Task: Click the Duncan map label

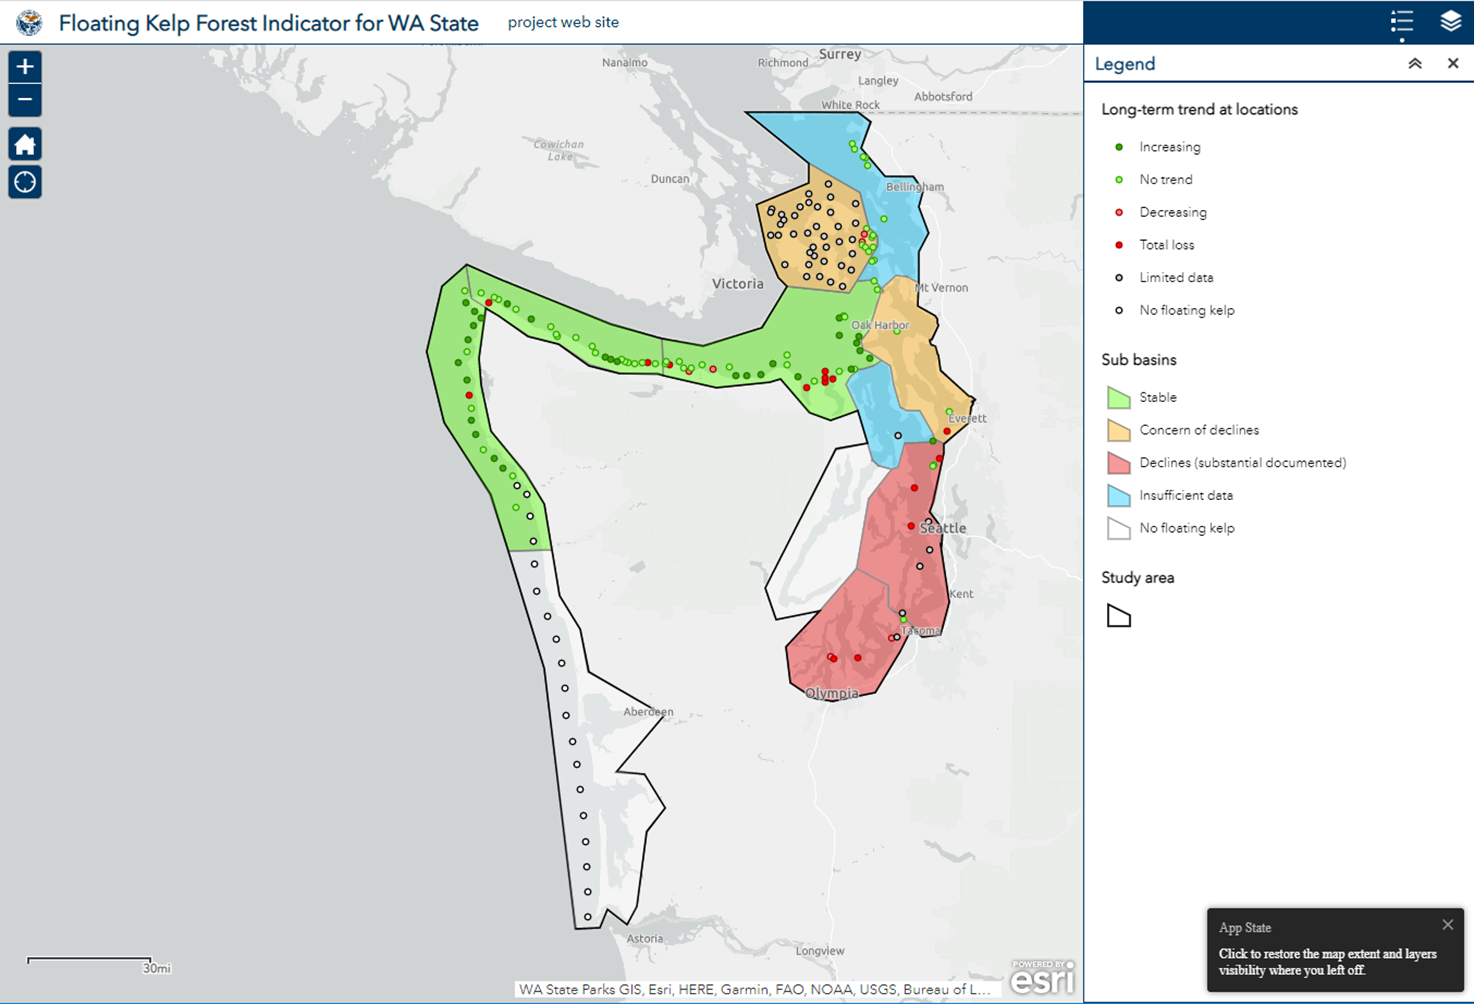Action: click(x=670, y=179)
